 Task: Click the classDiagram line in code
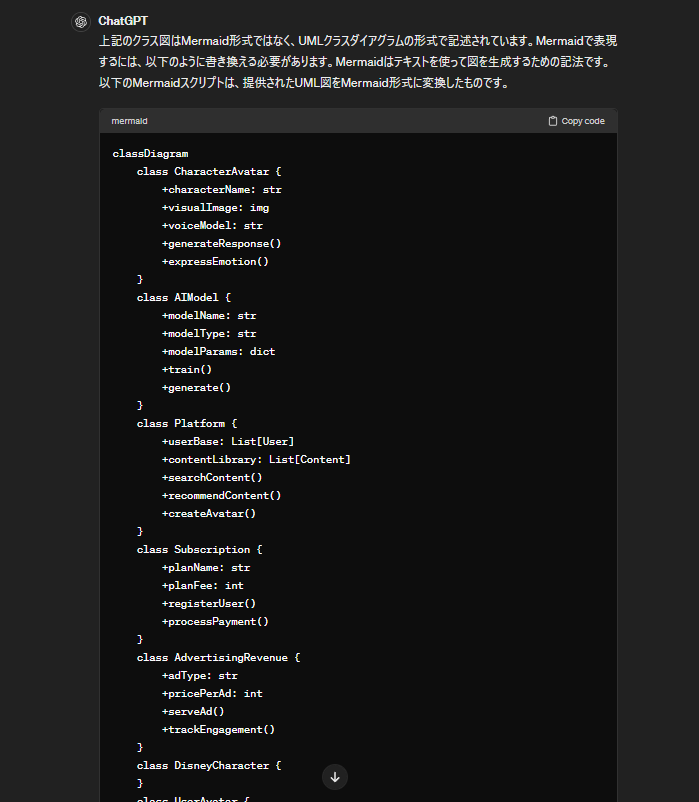[x=150, y=153]
